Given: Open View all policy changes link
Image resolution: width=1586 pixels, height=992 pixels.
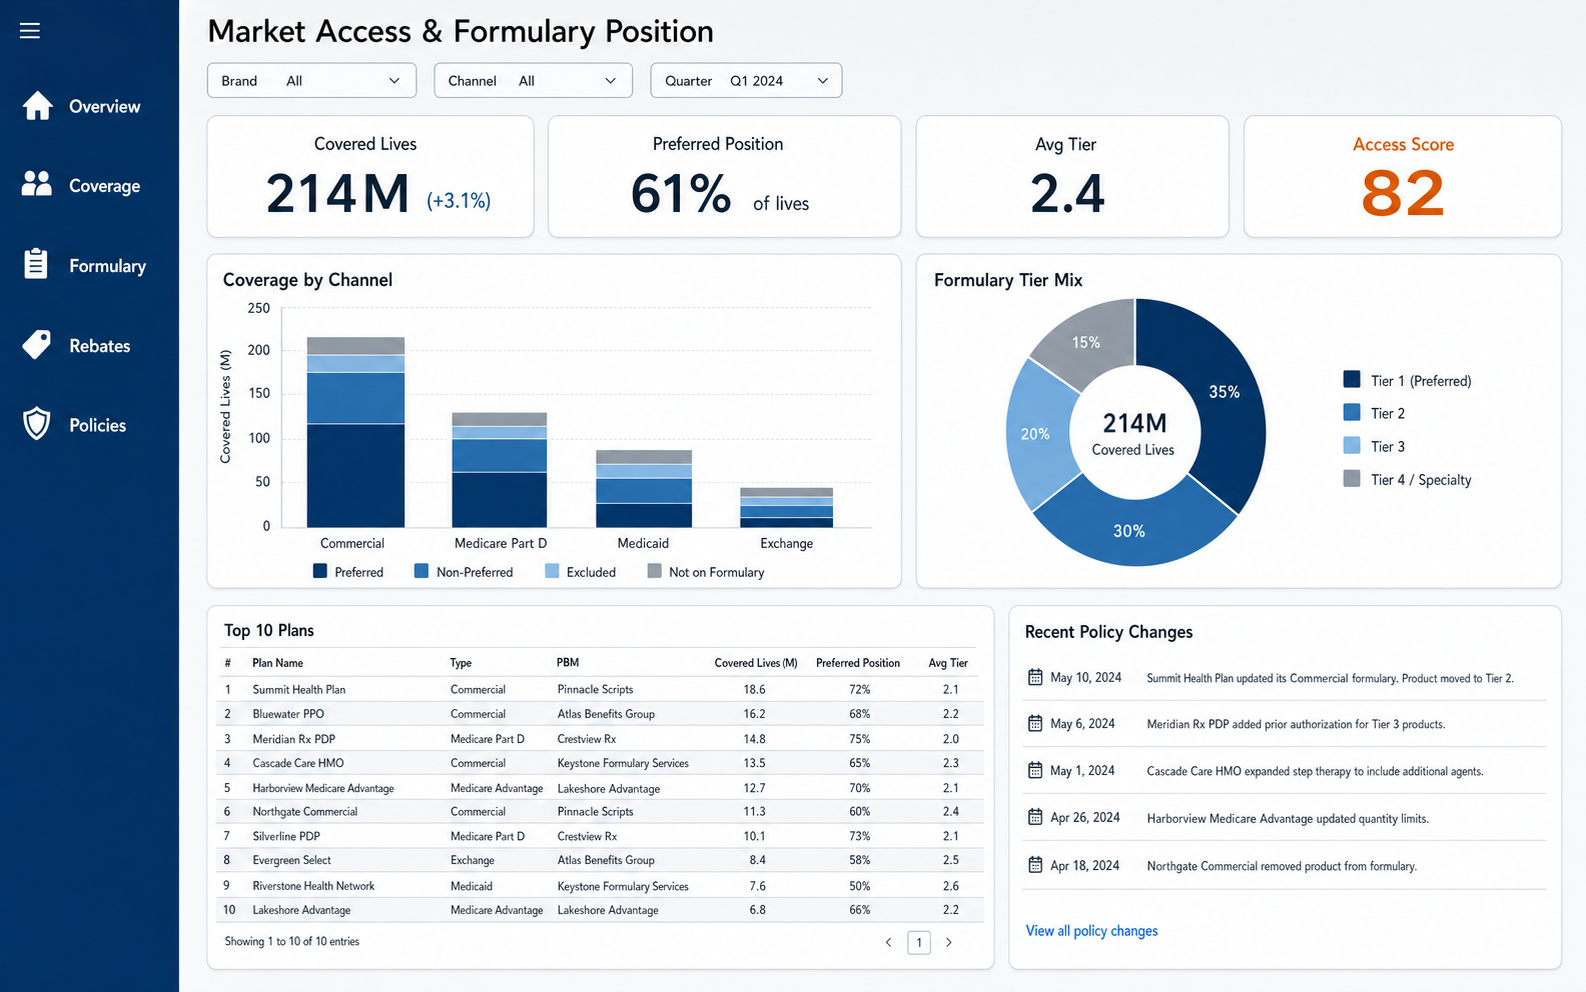Looking at the screenshot, I should coord(1091,931).
